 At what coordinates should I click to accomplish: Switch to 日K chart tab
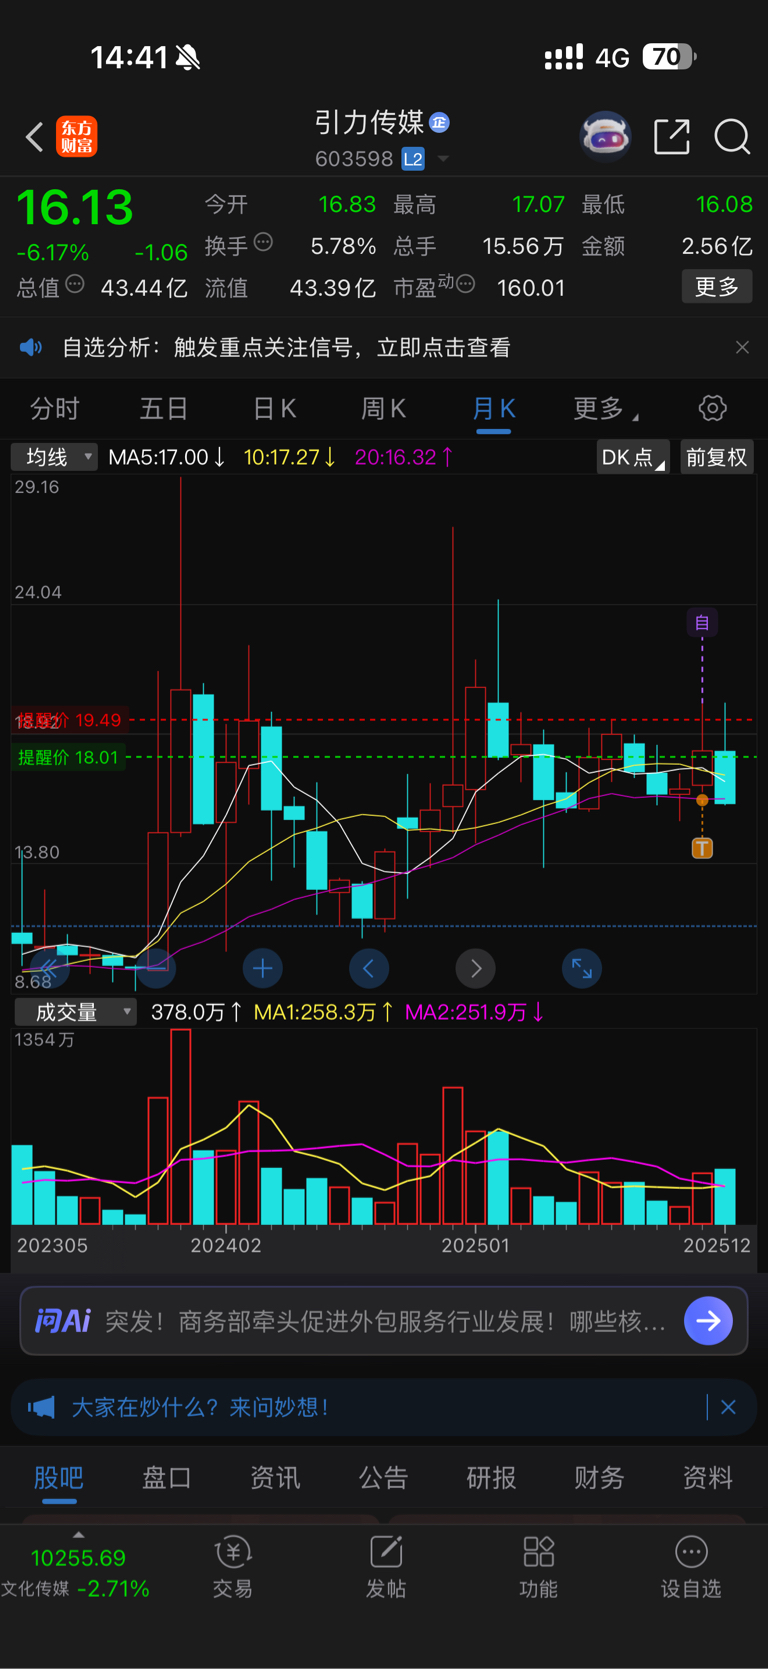(274, 409)
